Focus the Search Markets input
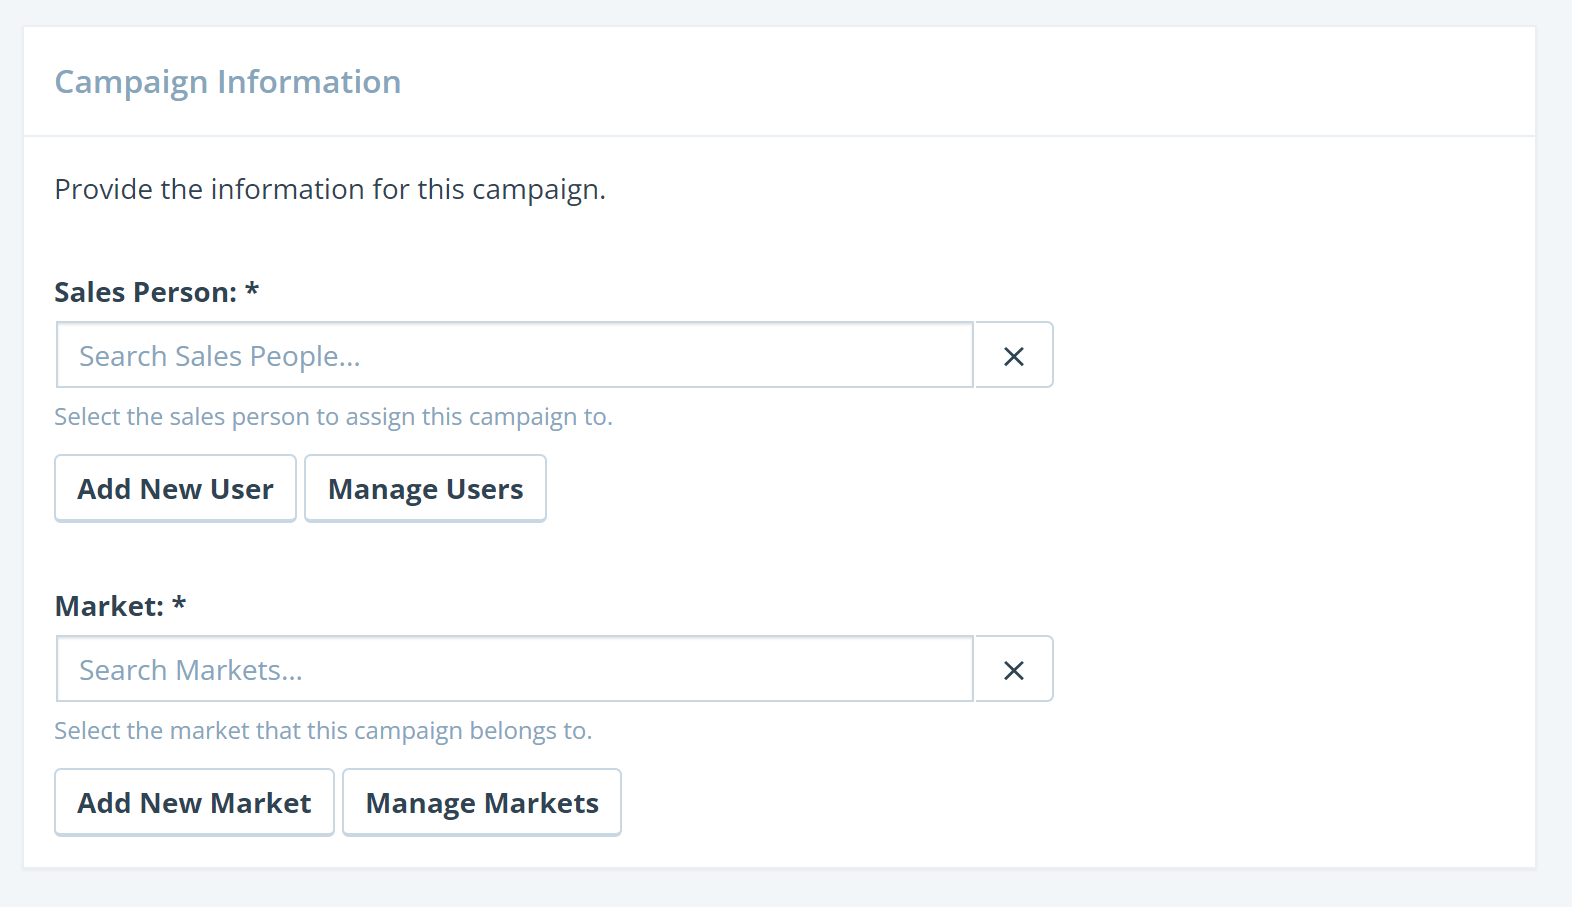This screenshot has height=907, width=1572. (x=515, y=669)
